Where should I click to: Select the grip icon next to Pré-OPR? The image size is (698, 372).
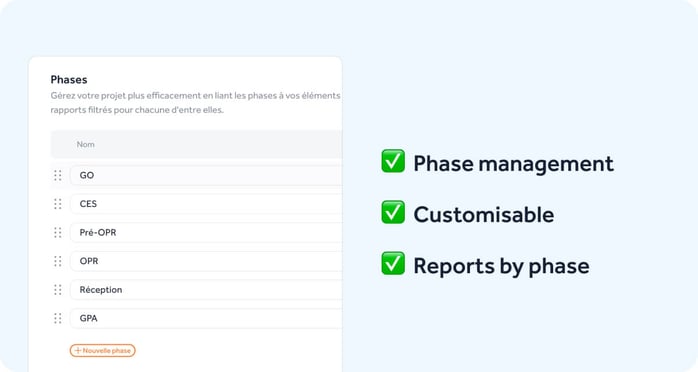(58, 232)
